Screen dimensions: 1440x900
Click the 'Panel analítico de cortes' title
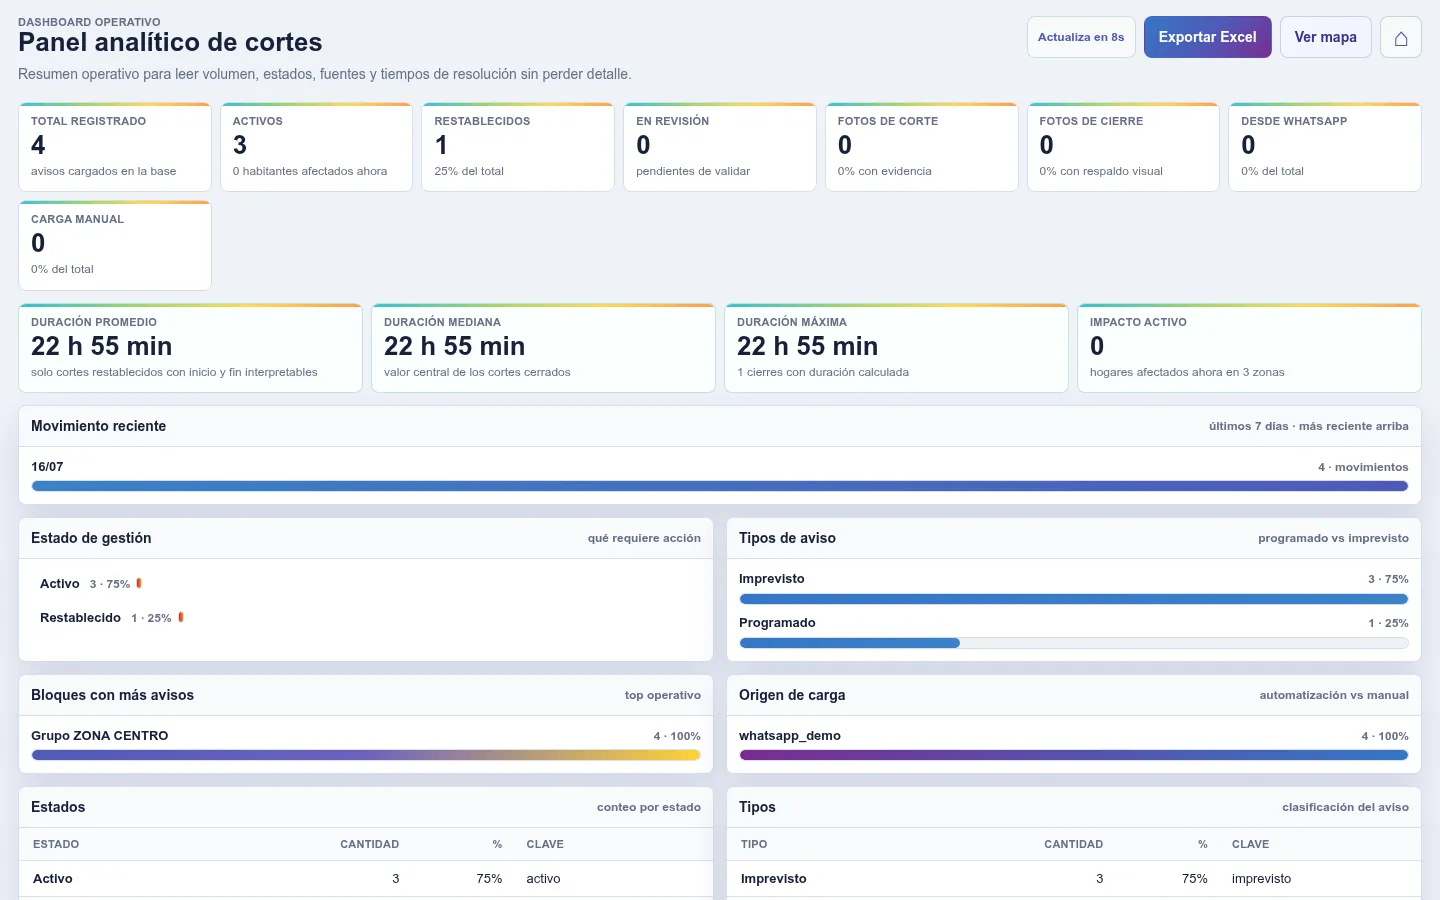coord(170,42)
